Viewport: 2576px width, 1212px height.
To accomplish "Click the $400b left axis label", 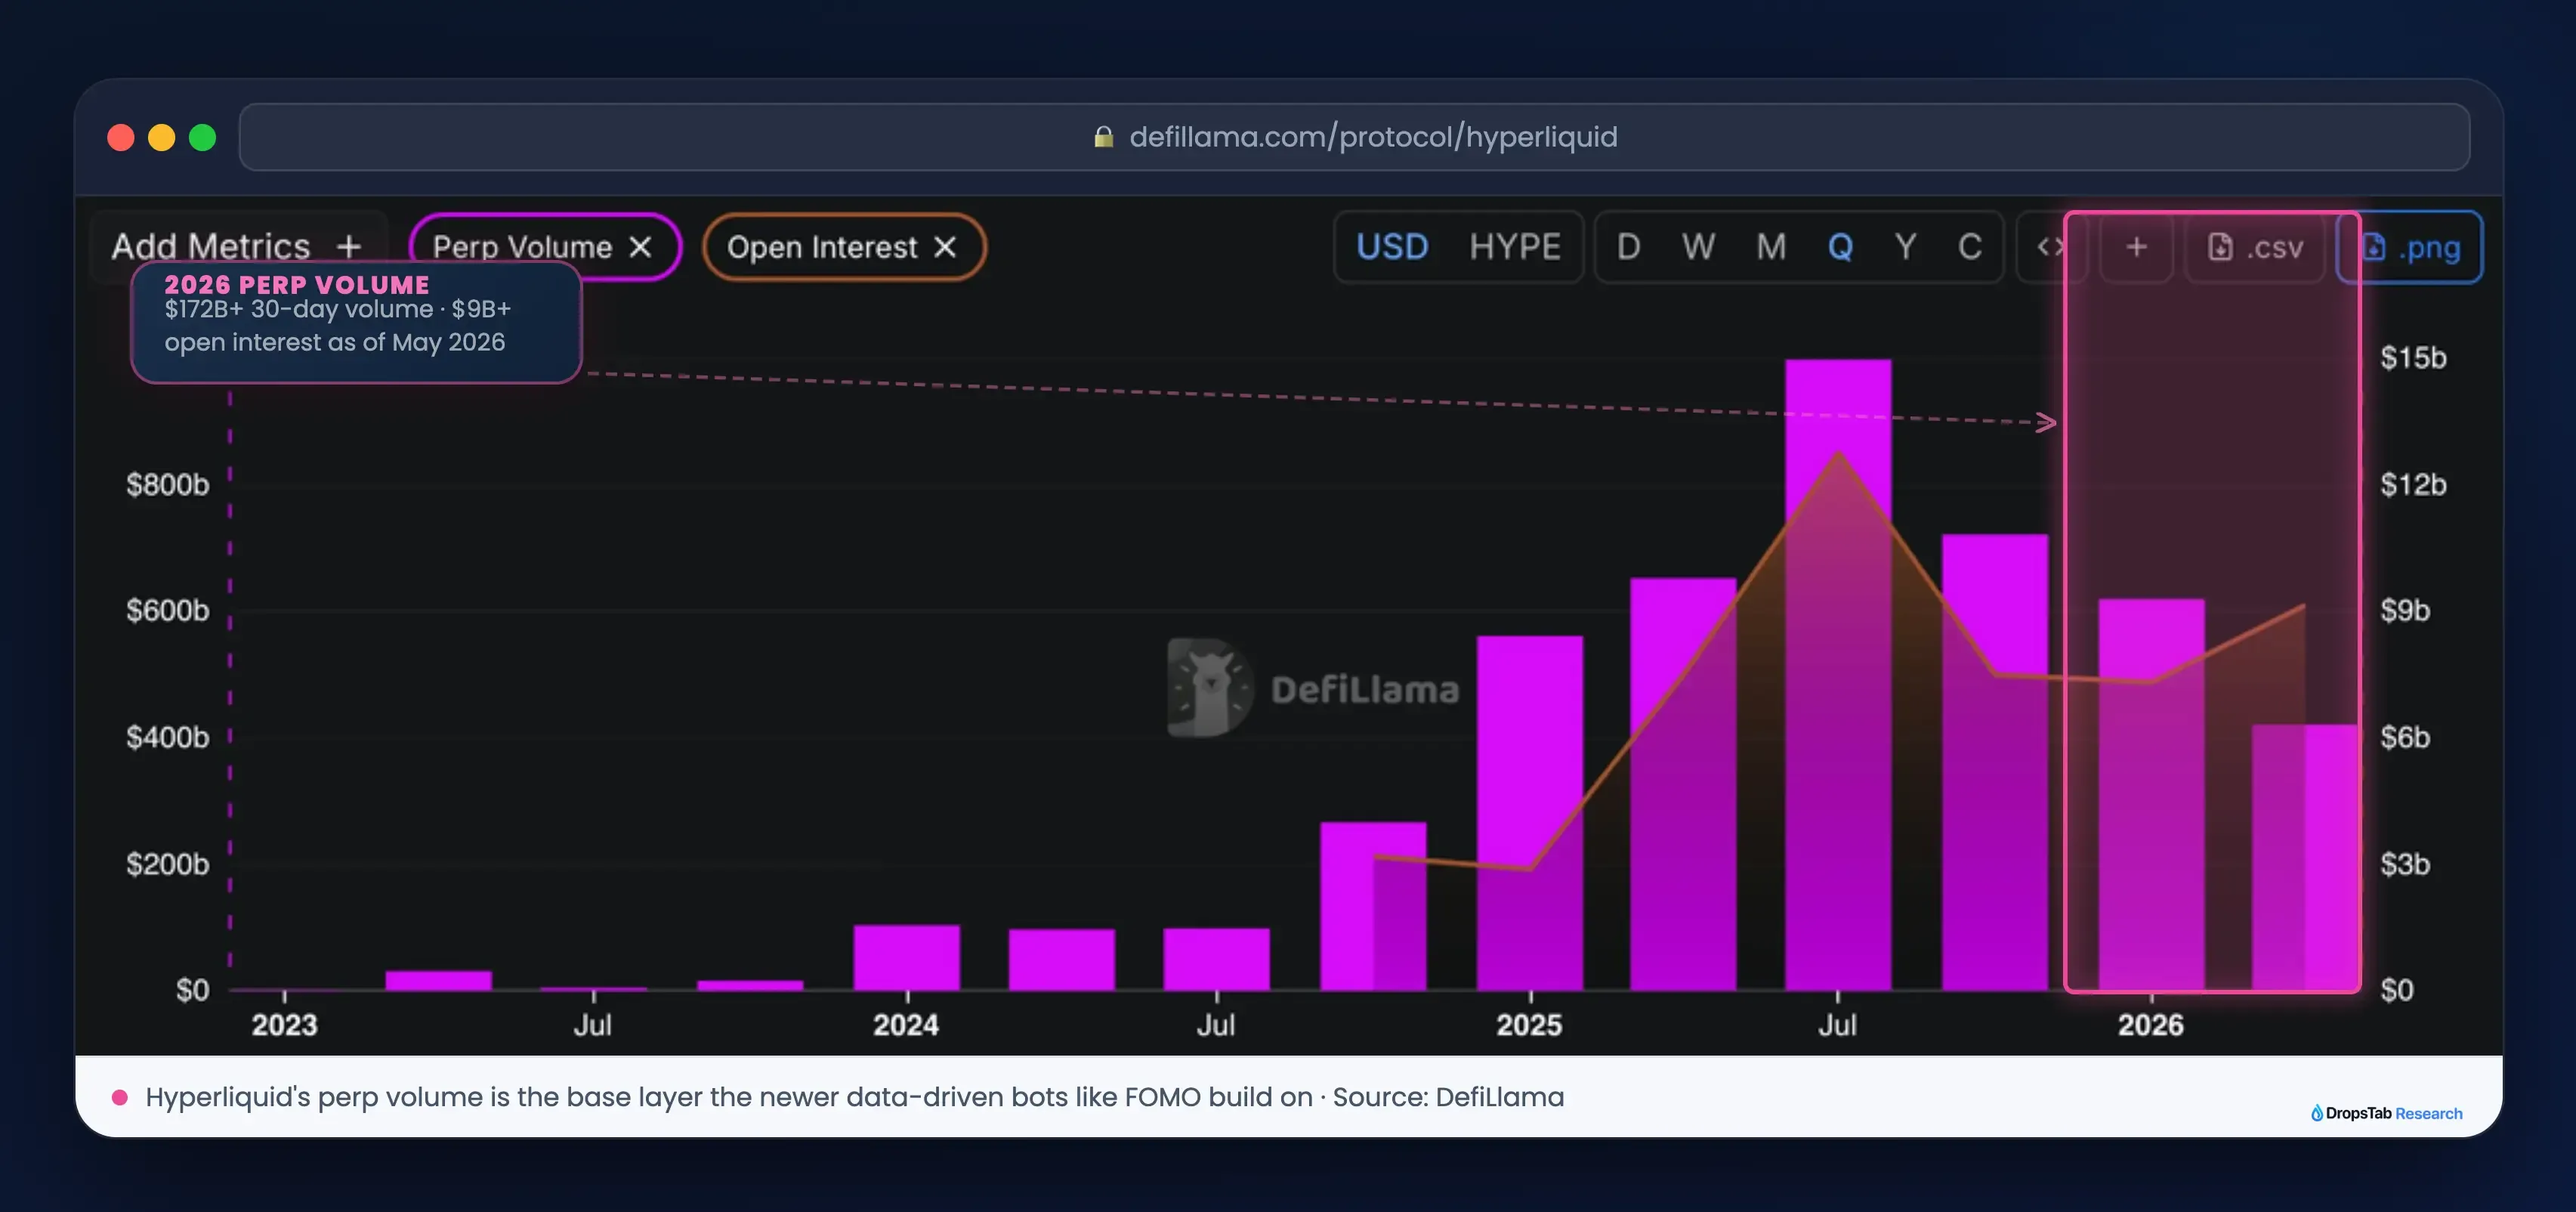I will [x=168, y=738].
